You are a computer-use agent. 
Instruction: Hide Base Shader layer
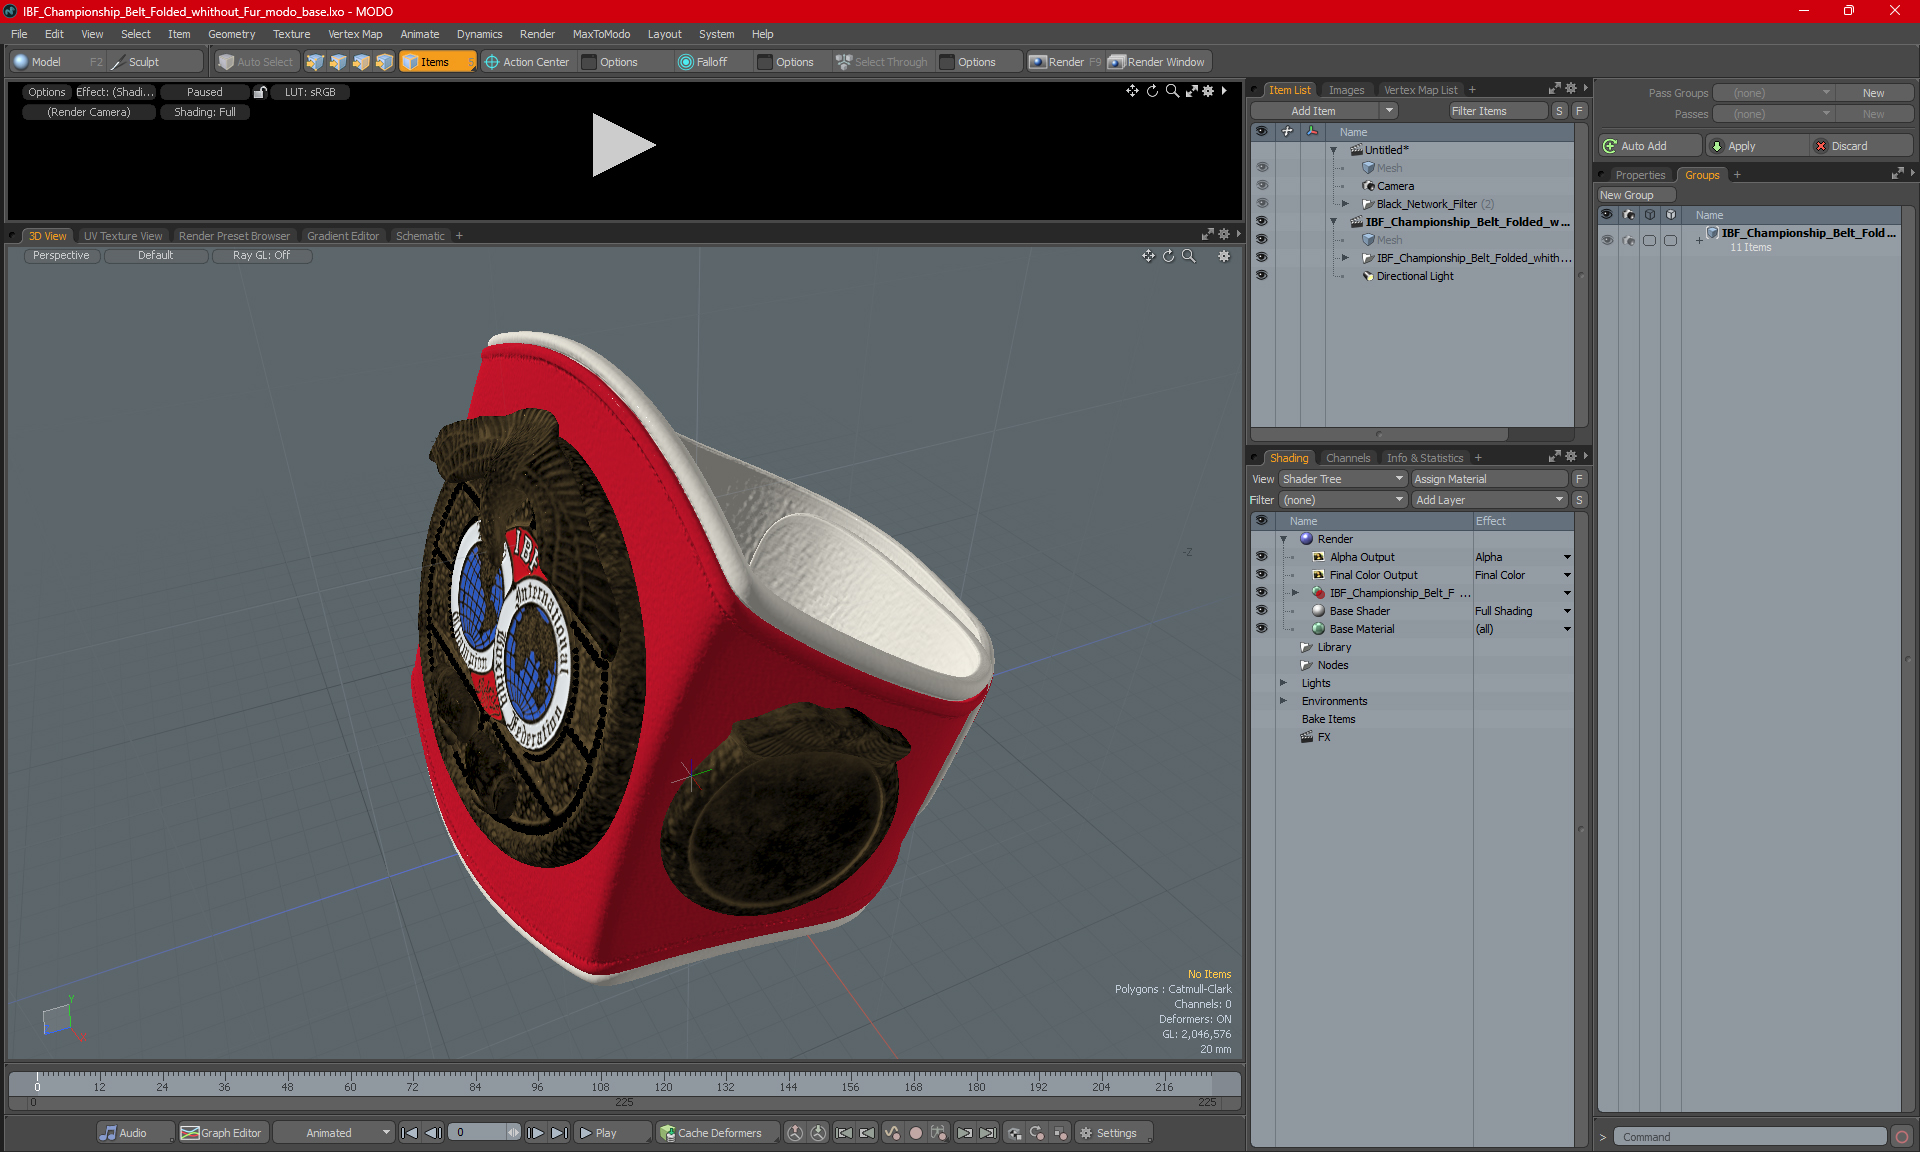[x=1262, y=611]
